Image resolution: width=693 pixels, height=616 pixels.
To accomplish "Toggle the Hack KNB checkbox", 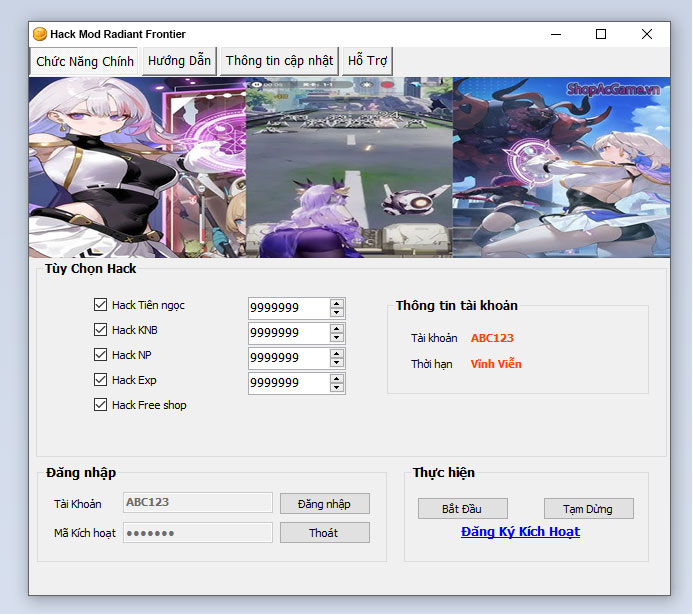I will pos(100,330).
